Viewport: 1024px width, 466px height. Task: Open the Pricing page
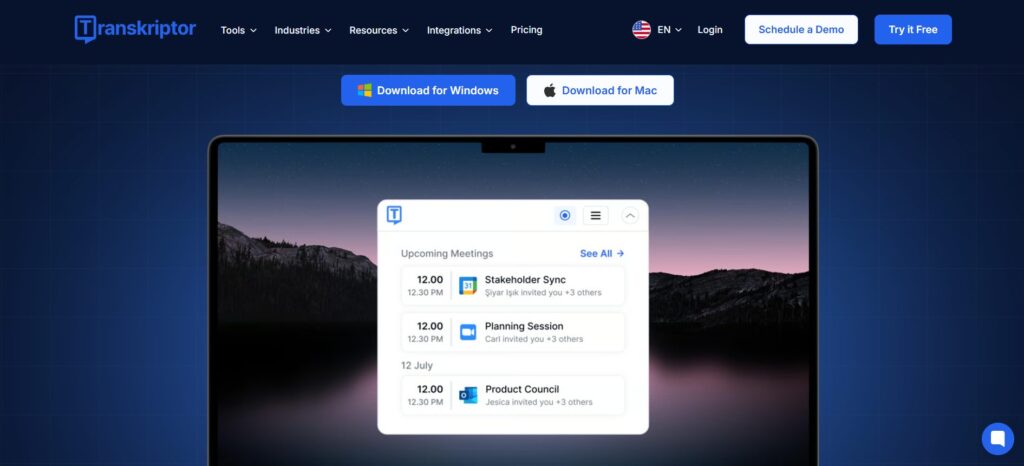point(526,30)
